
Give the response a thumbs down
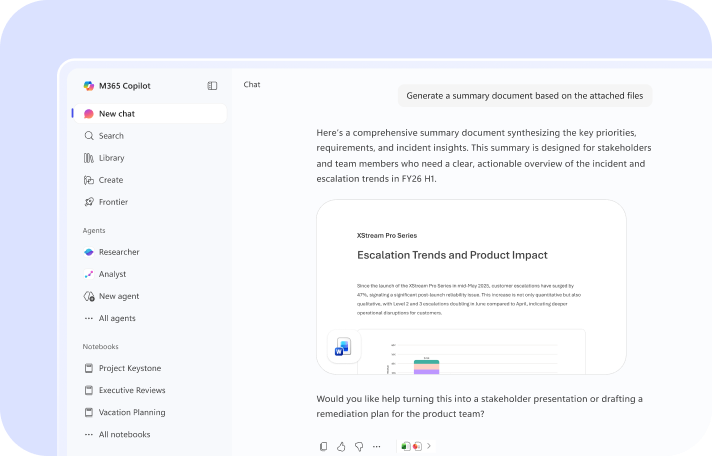click(x=359, y=446)
